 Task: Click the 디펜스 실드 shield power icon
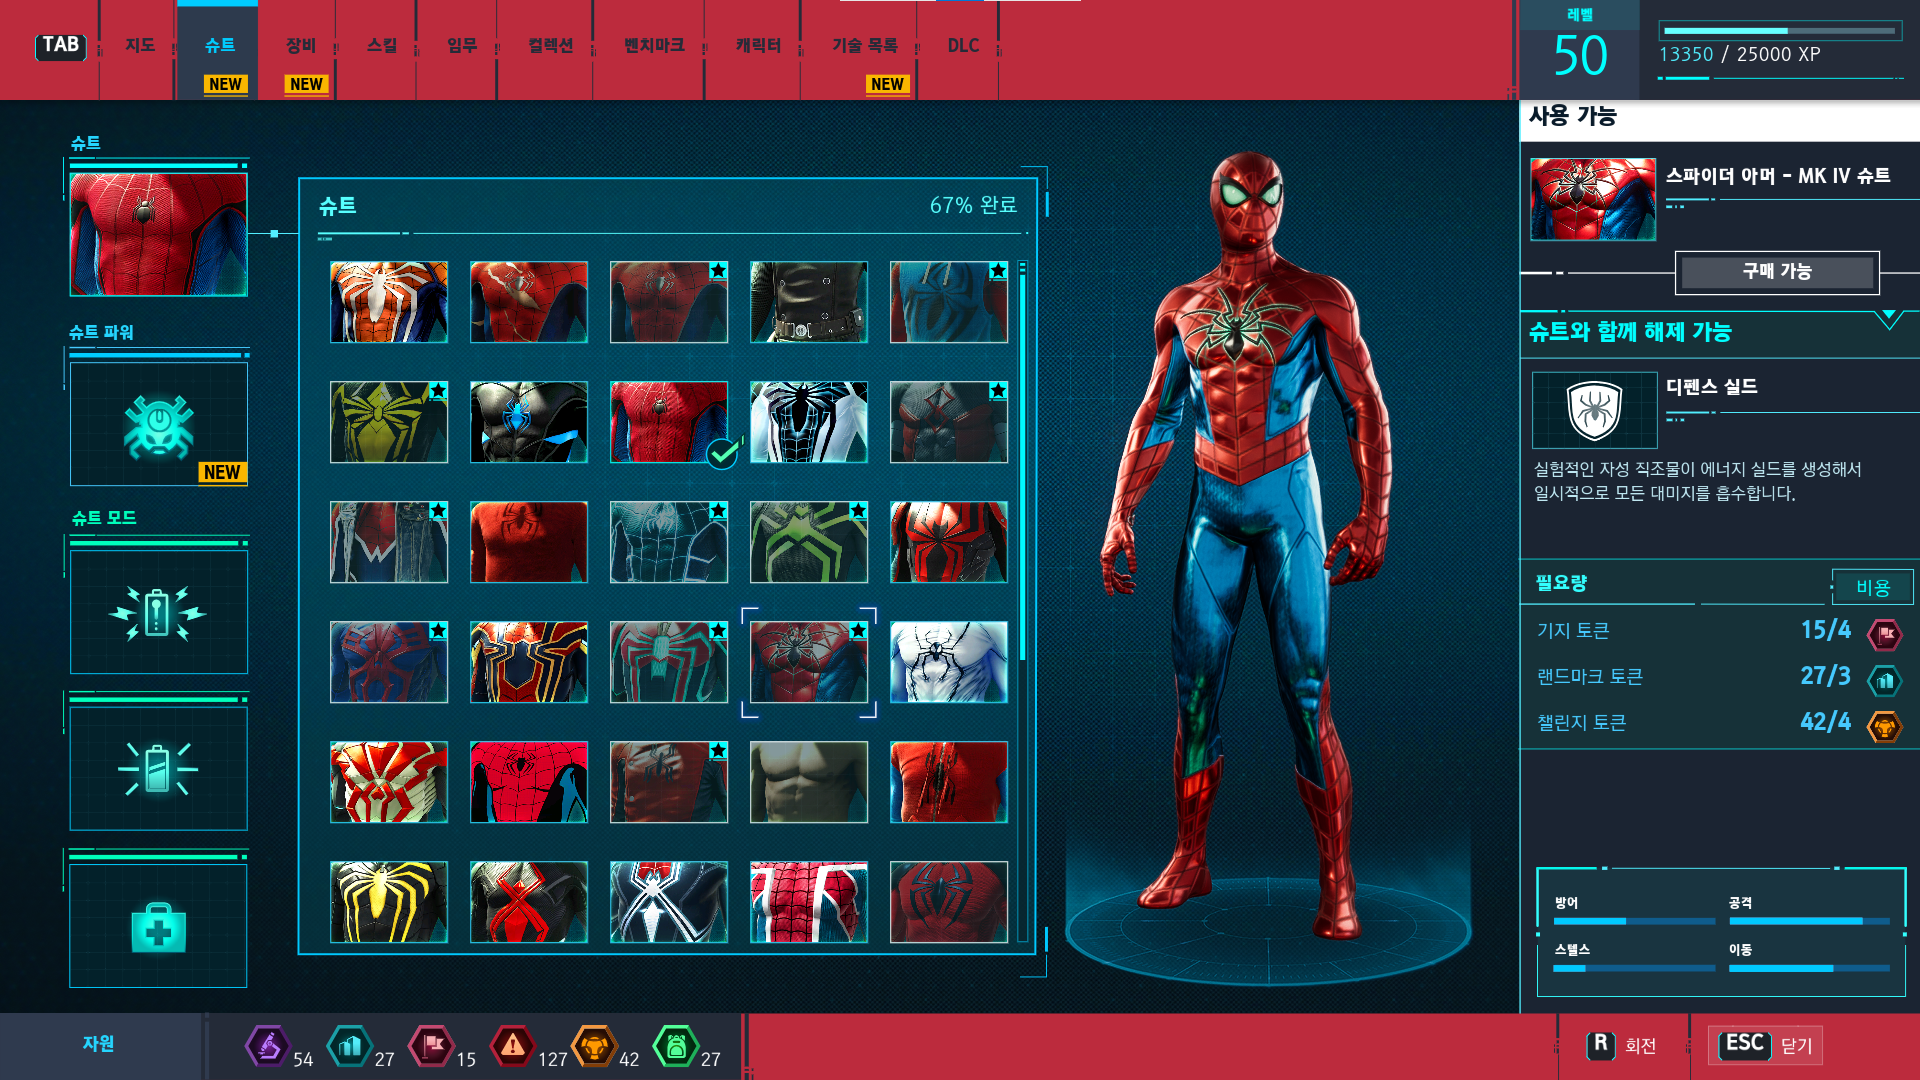1594,410
